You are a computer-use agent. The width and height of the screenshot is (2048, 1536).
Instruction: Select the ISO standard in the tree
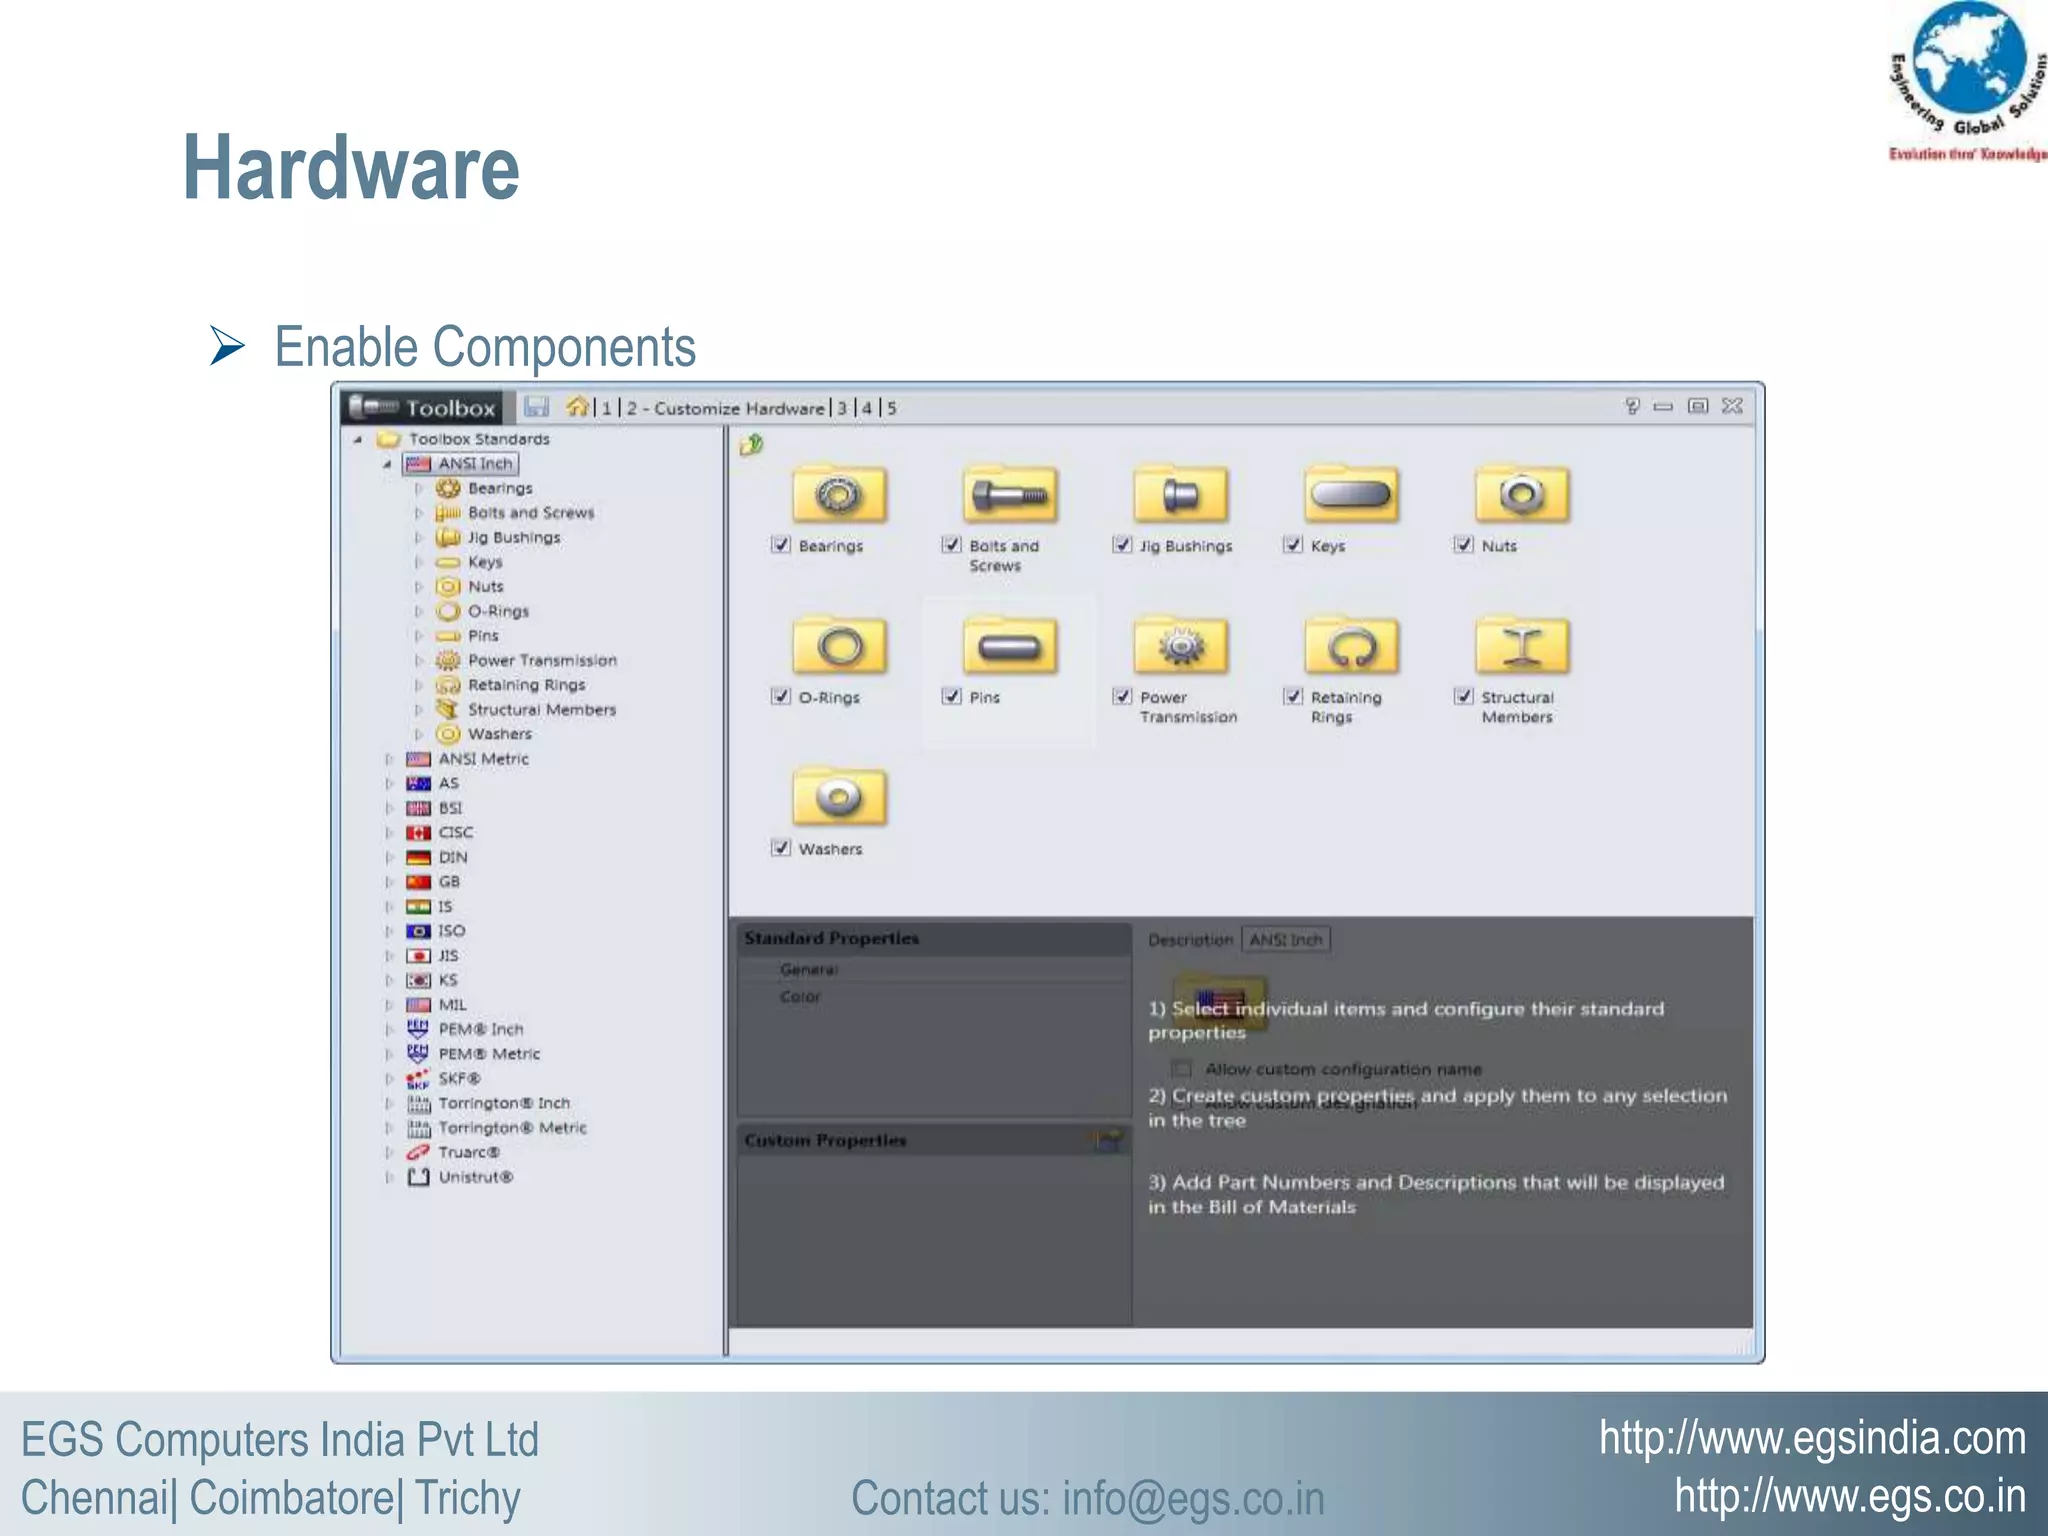(x=451, y=931)
